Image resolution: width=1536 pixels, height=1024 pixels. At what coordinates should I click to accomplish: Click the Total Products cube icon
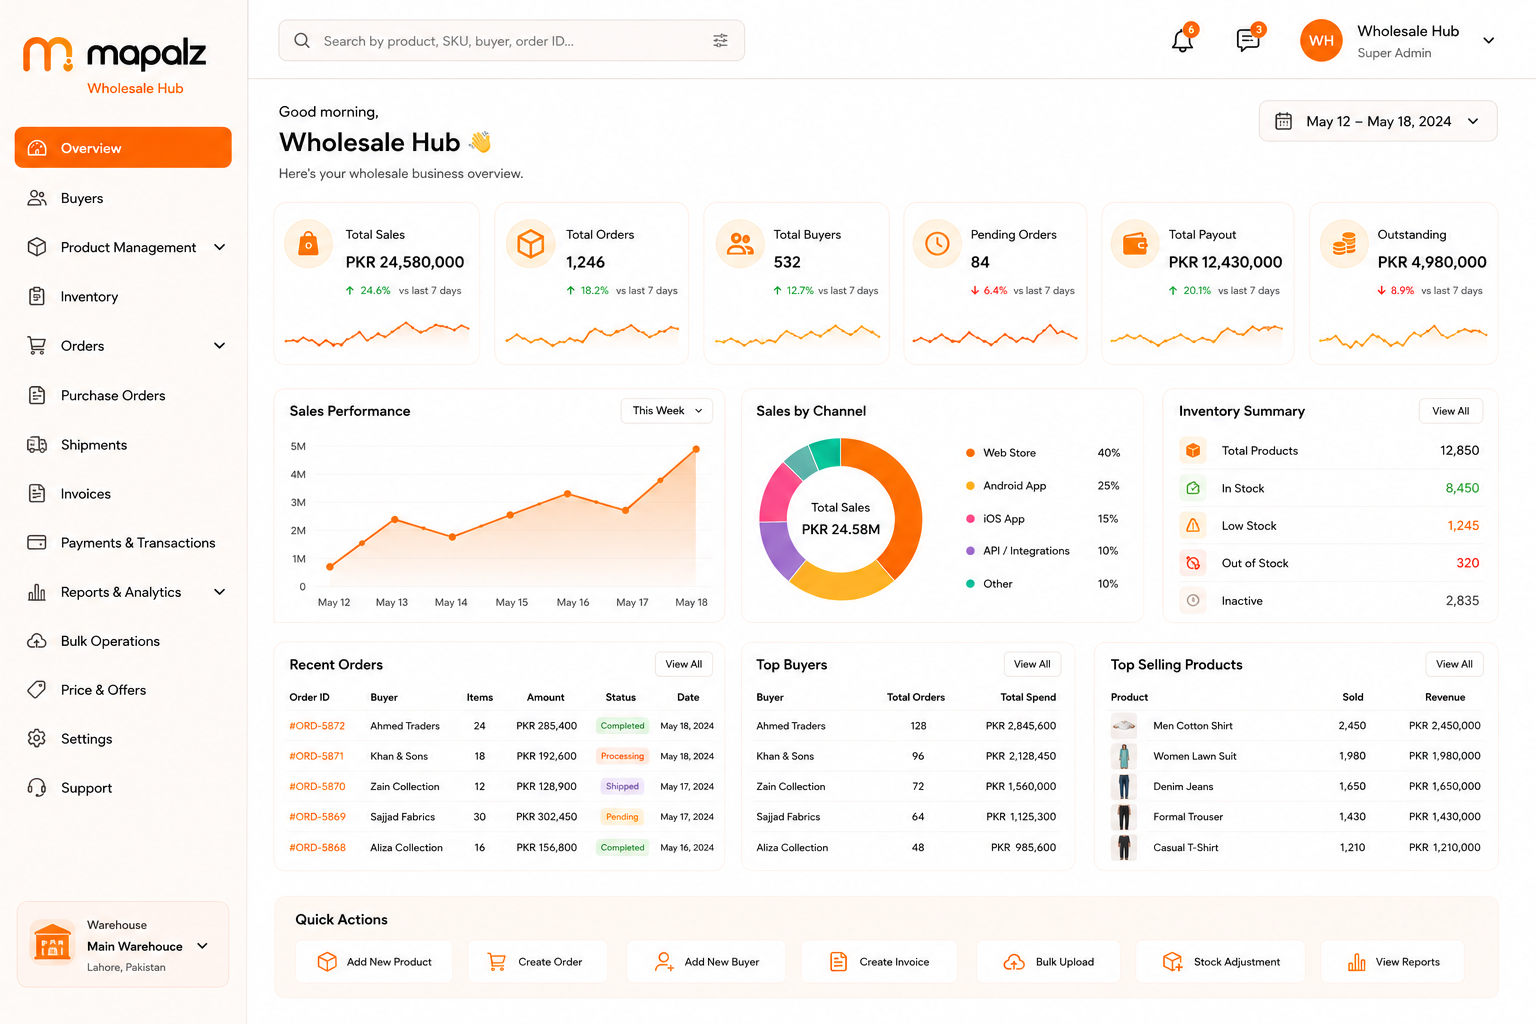point(1193,451)
